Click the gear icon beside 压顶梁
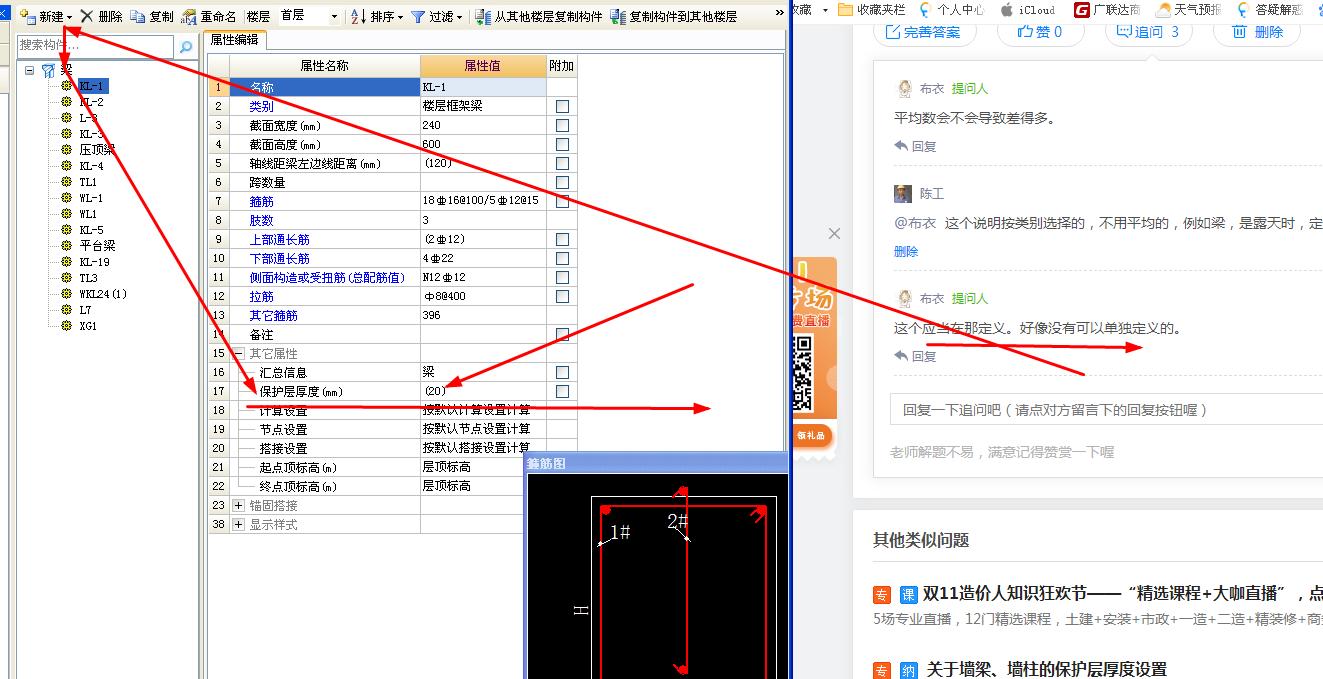This screenshot has height=679, width=1323. point(67,150)
